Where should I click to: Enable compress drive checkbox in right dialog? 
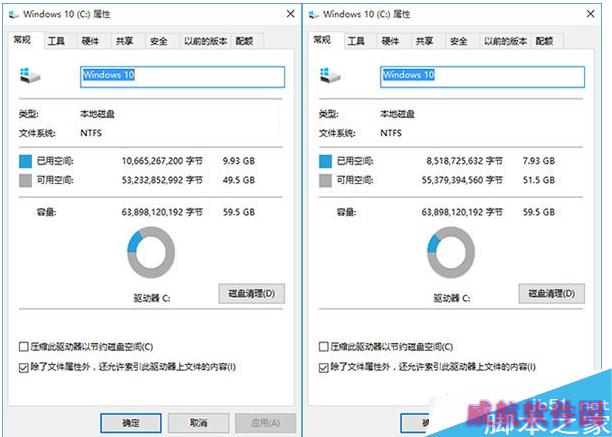[324, 346]
